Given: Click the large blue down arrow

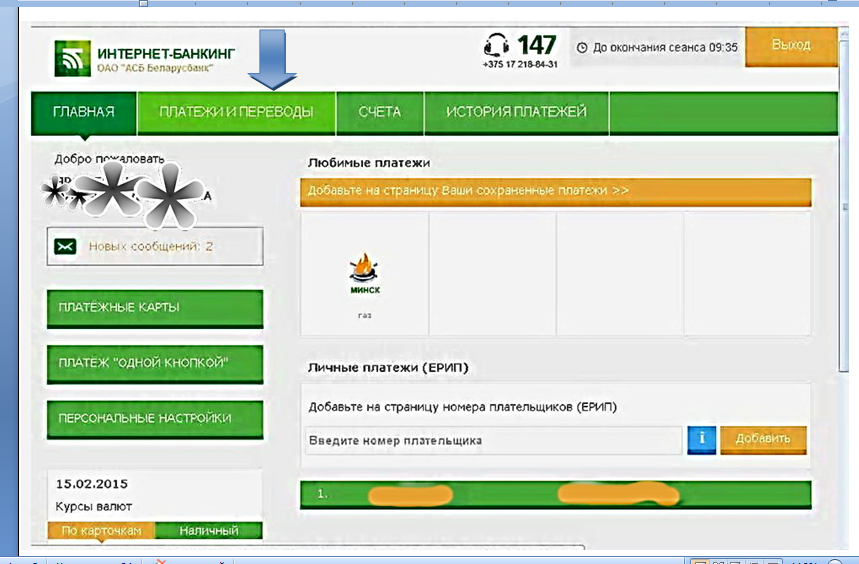Looking at the screenshot, I should (x=271, y=58).
